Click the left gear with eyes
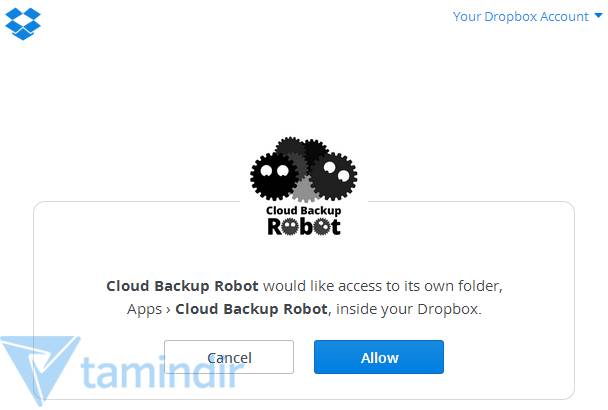This screenshot has width=608, height=410. pyautogui.click(x=274, y=176)
